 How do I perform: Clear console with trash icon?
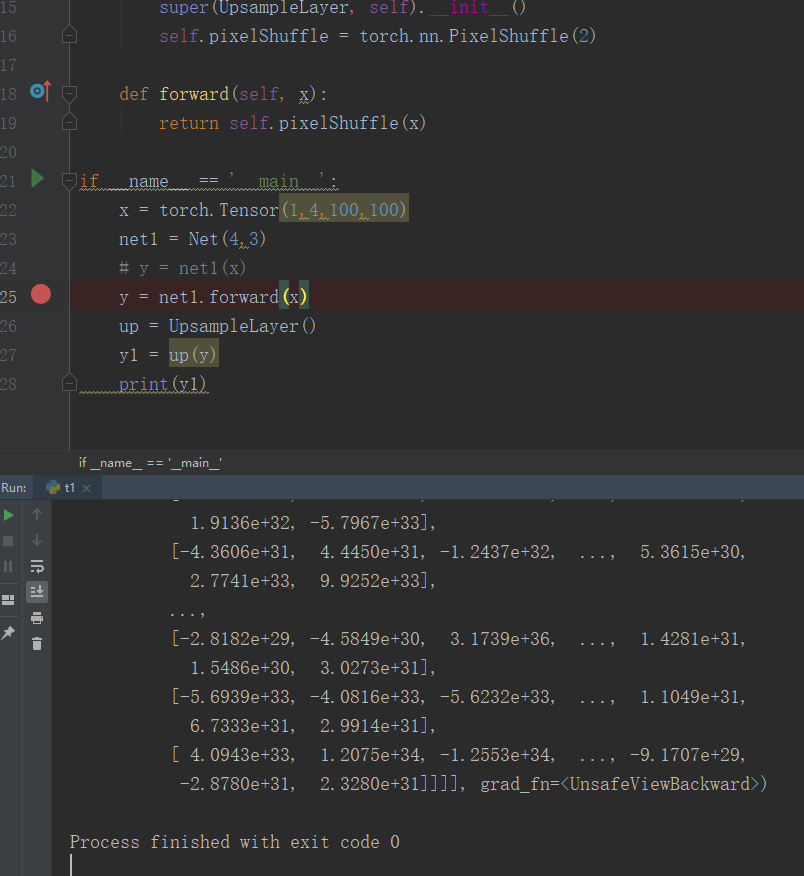tap(37, 644)
